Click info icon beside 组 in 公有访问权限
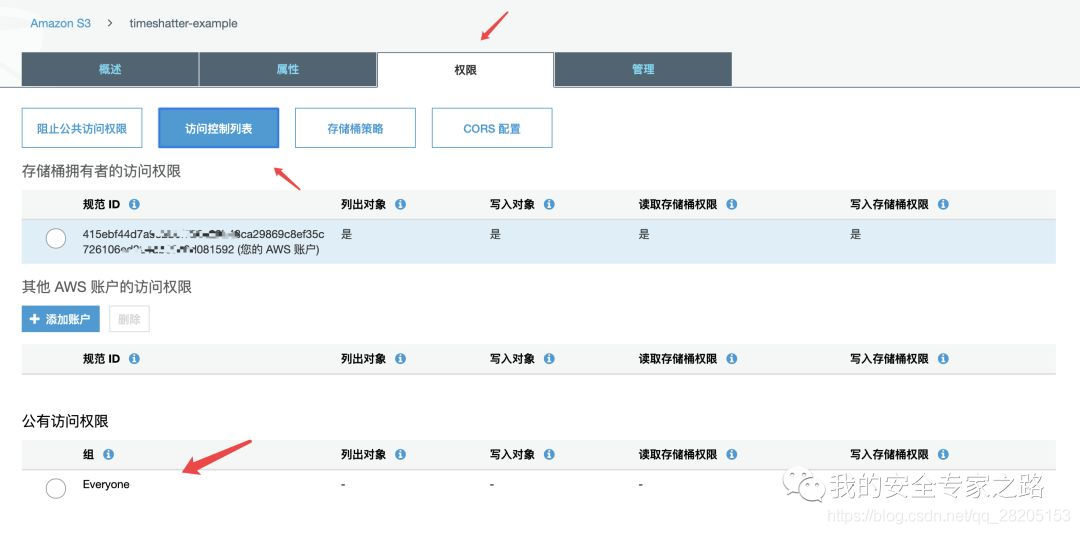The image size is (1080, 534). point(108,455)
